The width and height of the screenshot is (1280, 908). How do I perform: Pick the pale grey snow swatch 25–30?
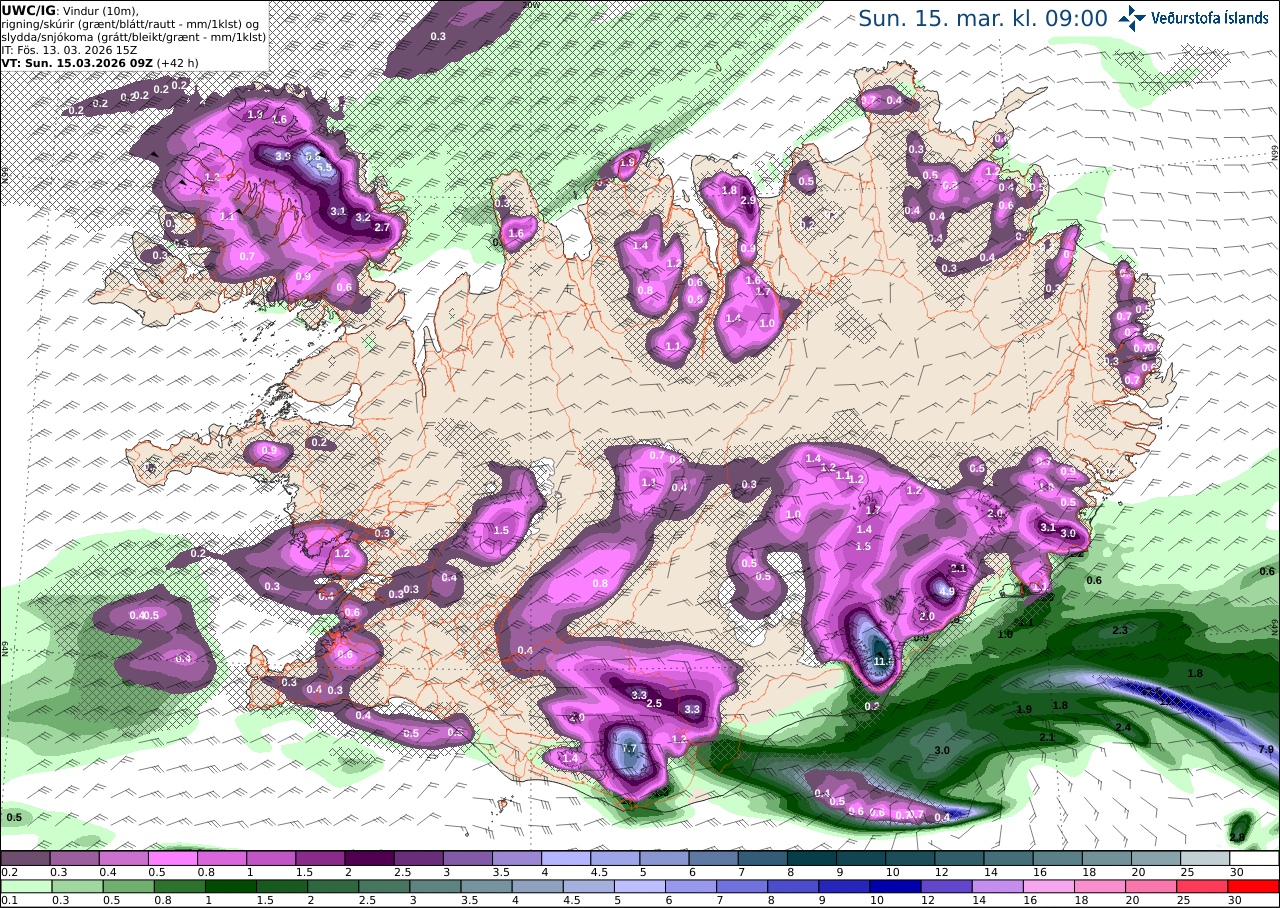[x=1205, y=858]
